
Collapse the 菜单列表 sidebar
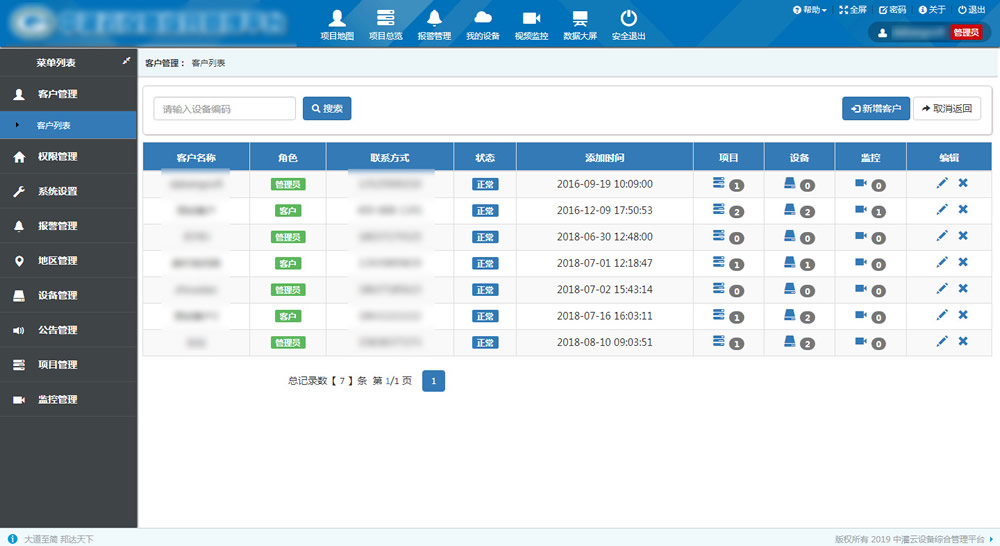click(x=126, y=62)
